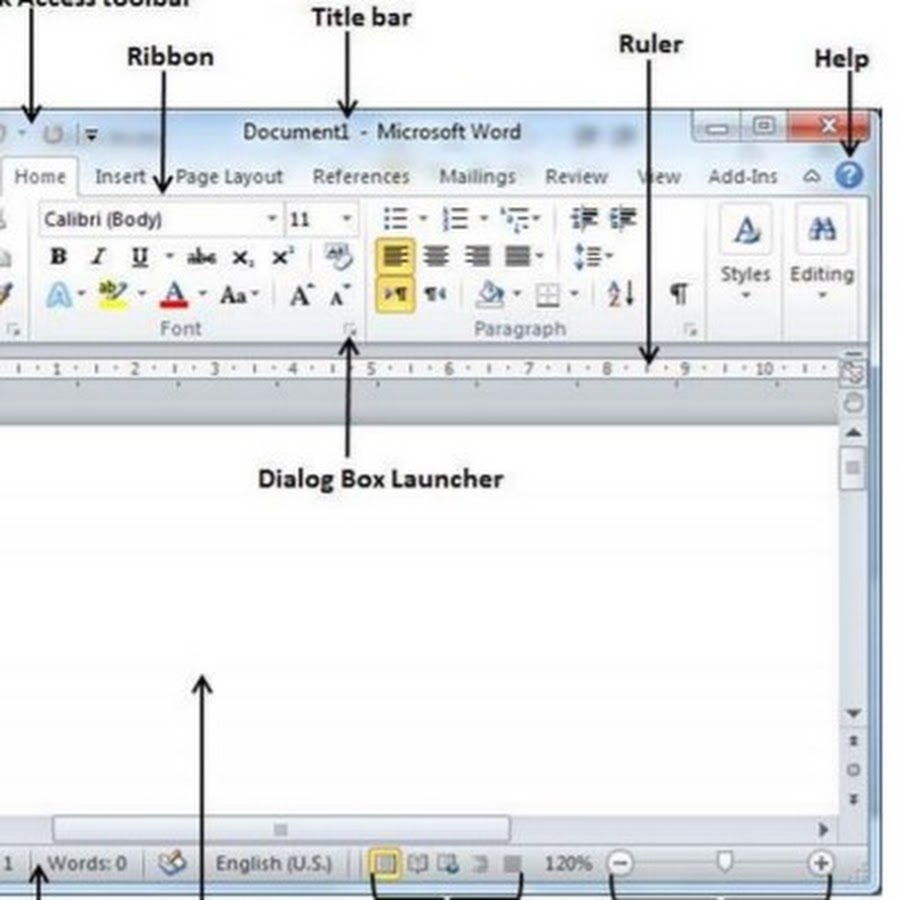The image size is (900, 900).
Task: Click the Redo icon in Quick Access toolbar
Action: pyautogui.click(x=53, y=134)
